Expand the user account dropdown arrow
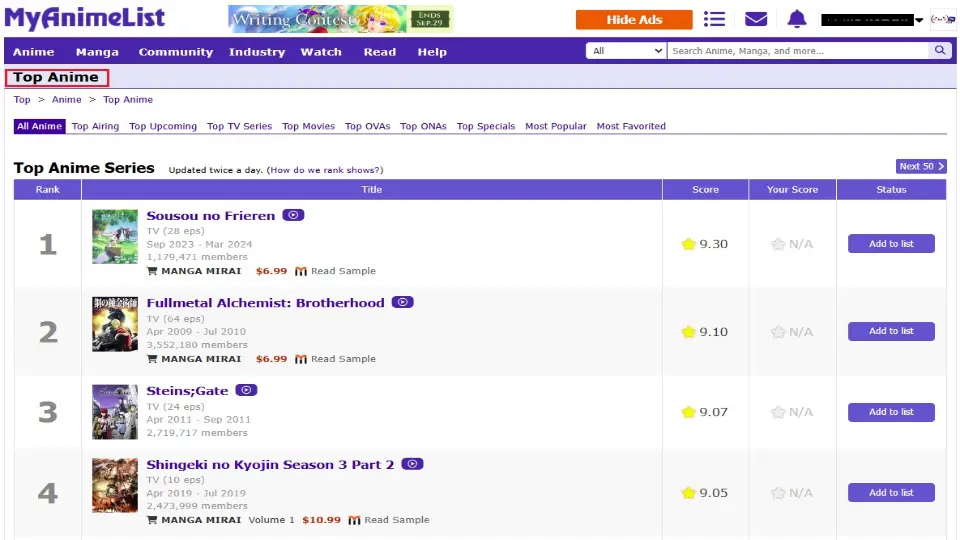The image size is (960, 540). (x=919, y=20)
